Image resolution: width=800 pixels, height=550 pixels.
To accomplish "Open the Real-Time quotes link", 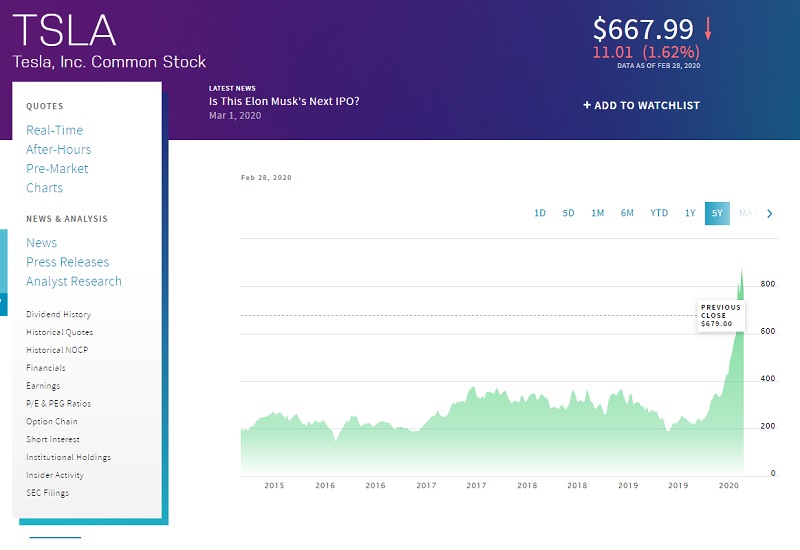I will click(55, 130).
